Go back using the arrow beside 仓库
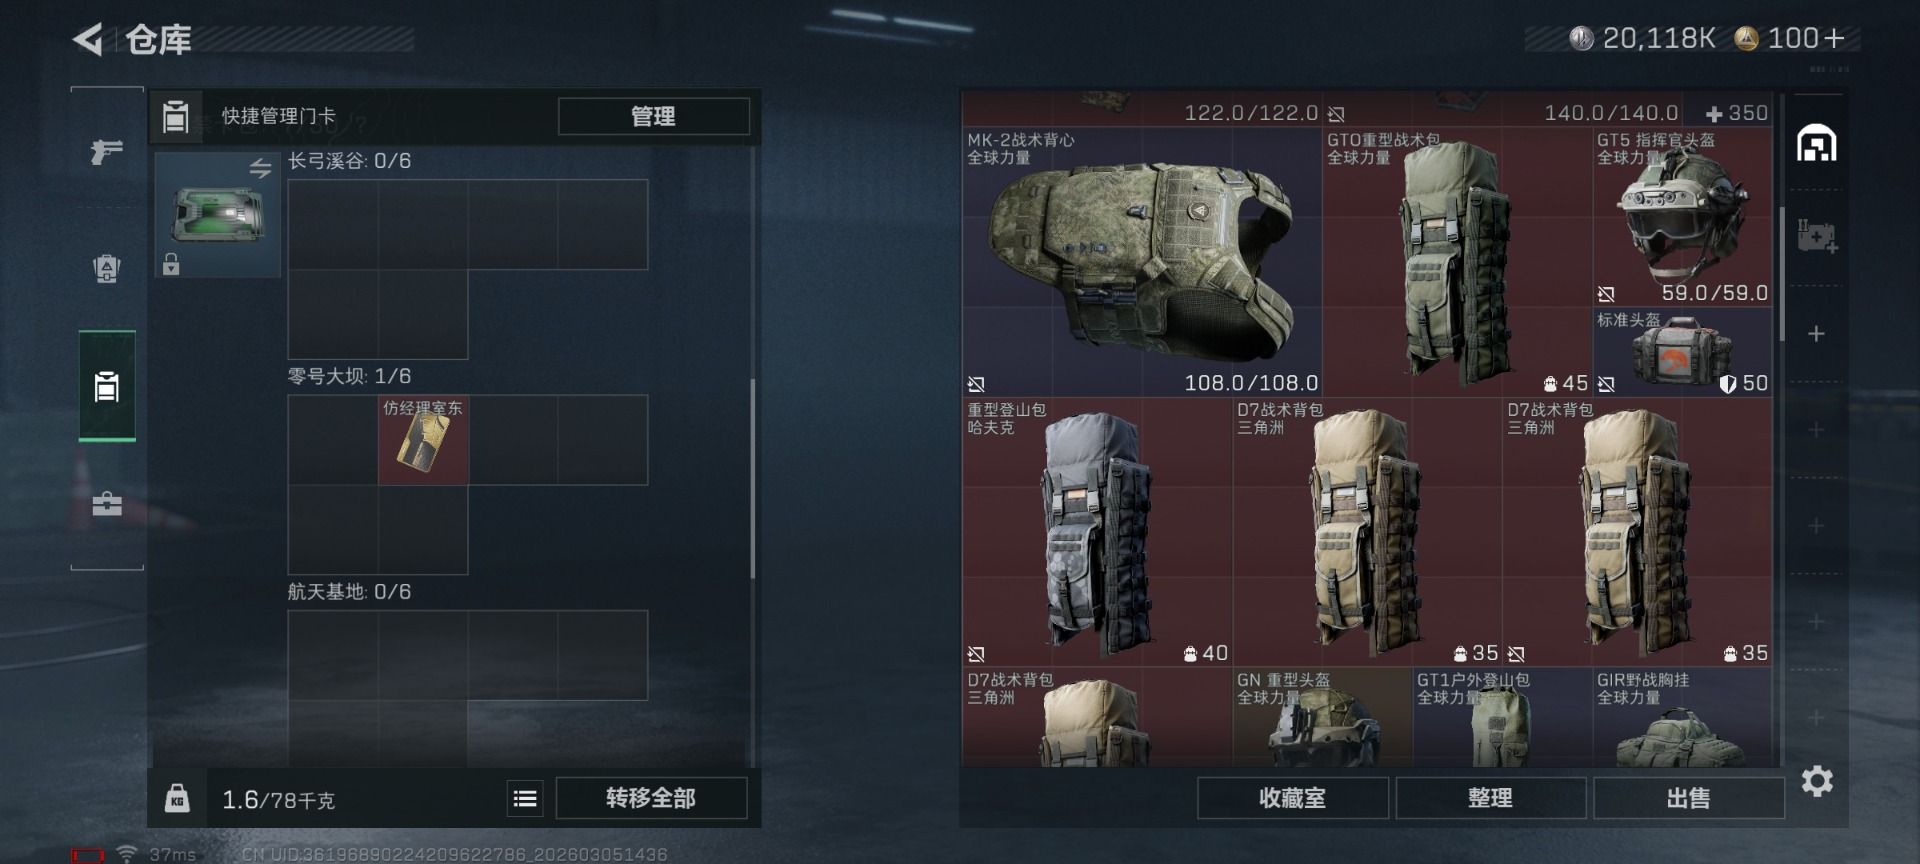 point(88,40)
